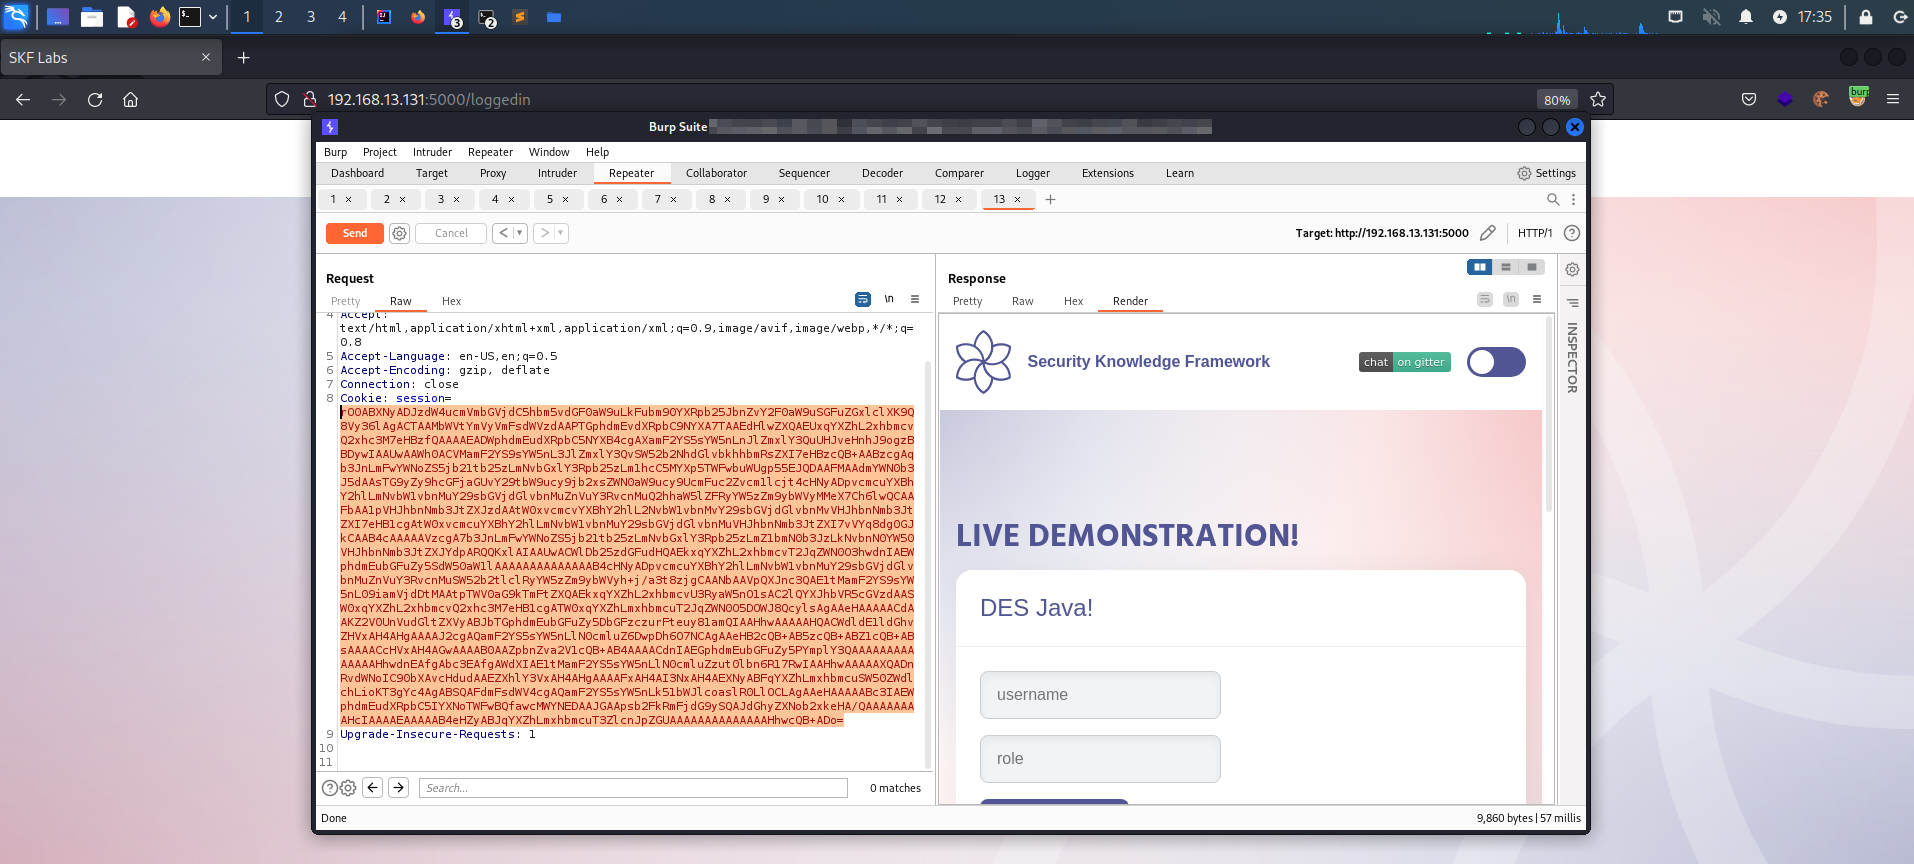1914x864 pixels.
Task: Open Kali applications menu
Action: 16,16
